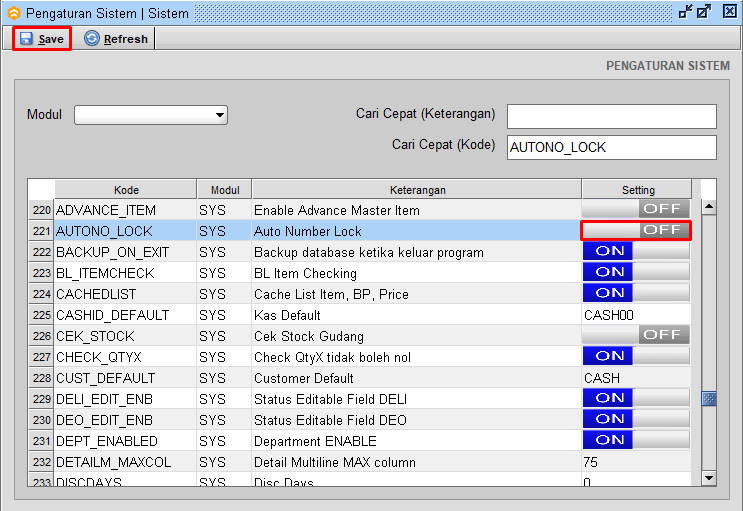Toggle the BACKUP_ON_EXIT switch

635,251
